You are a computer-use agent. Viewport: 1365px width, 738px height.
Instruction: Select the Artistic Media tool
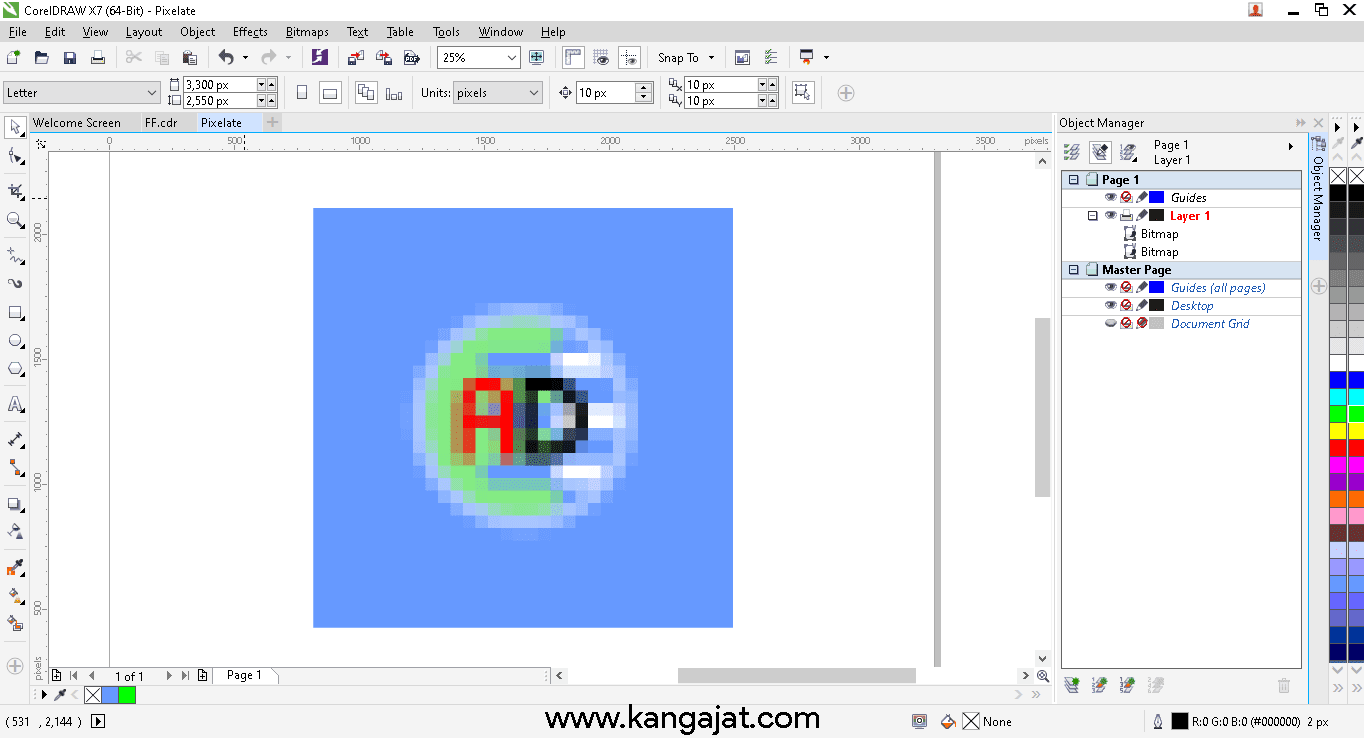click(15, 283)
